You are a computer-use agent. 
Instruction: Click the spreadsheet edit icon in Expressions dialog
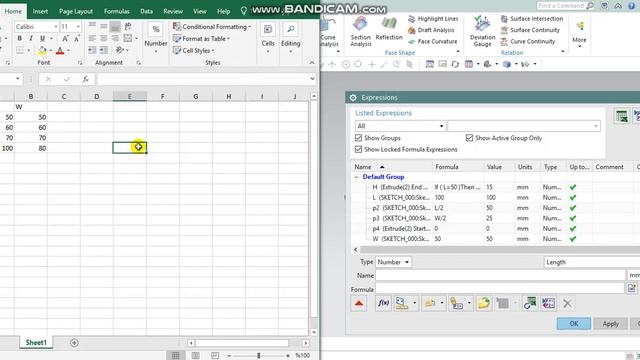click(x=622, y=116)
